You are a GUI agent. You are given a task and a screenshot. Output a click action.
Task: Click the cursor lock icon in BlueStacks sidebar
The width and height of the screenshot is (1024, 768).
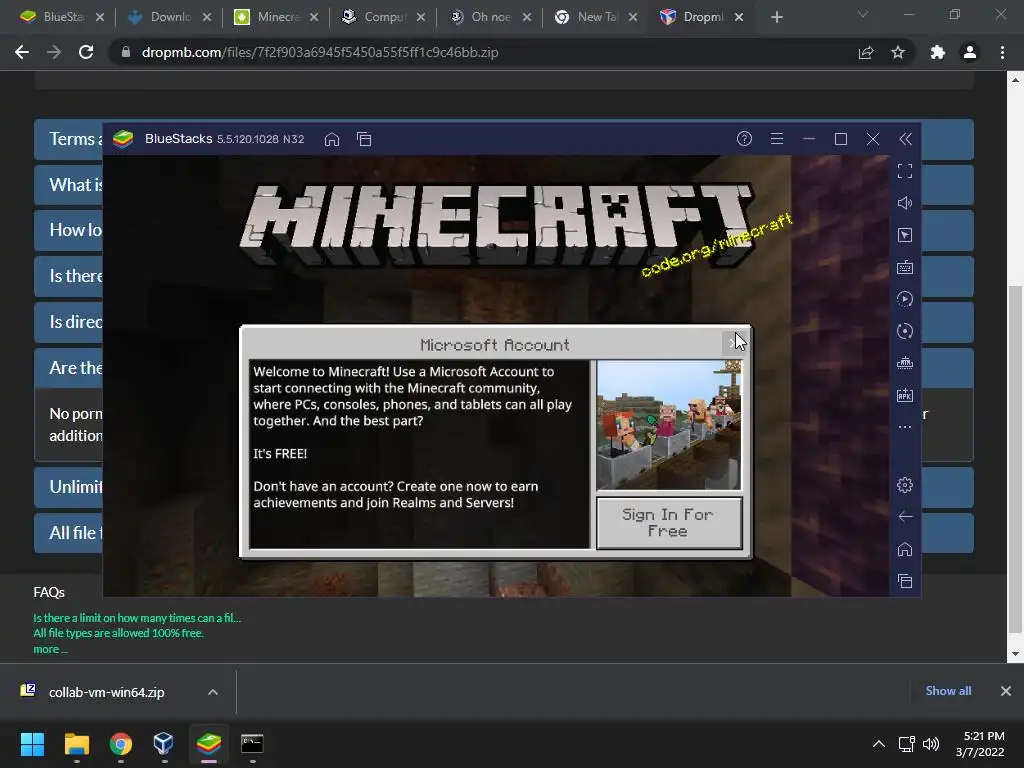pos(904,235)
